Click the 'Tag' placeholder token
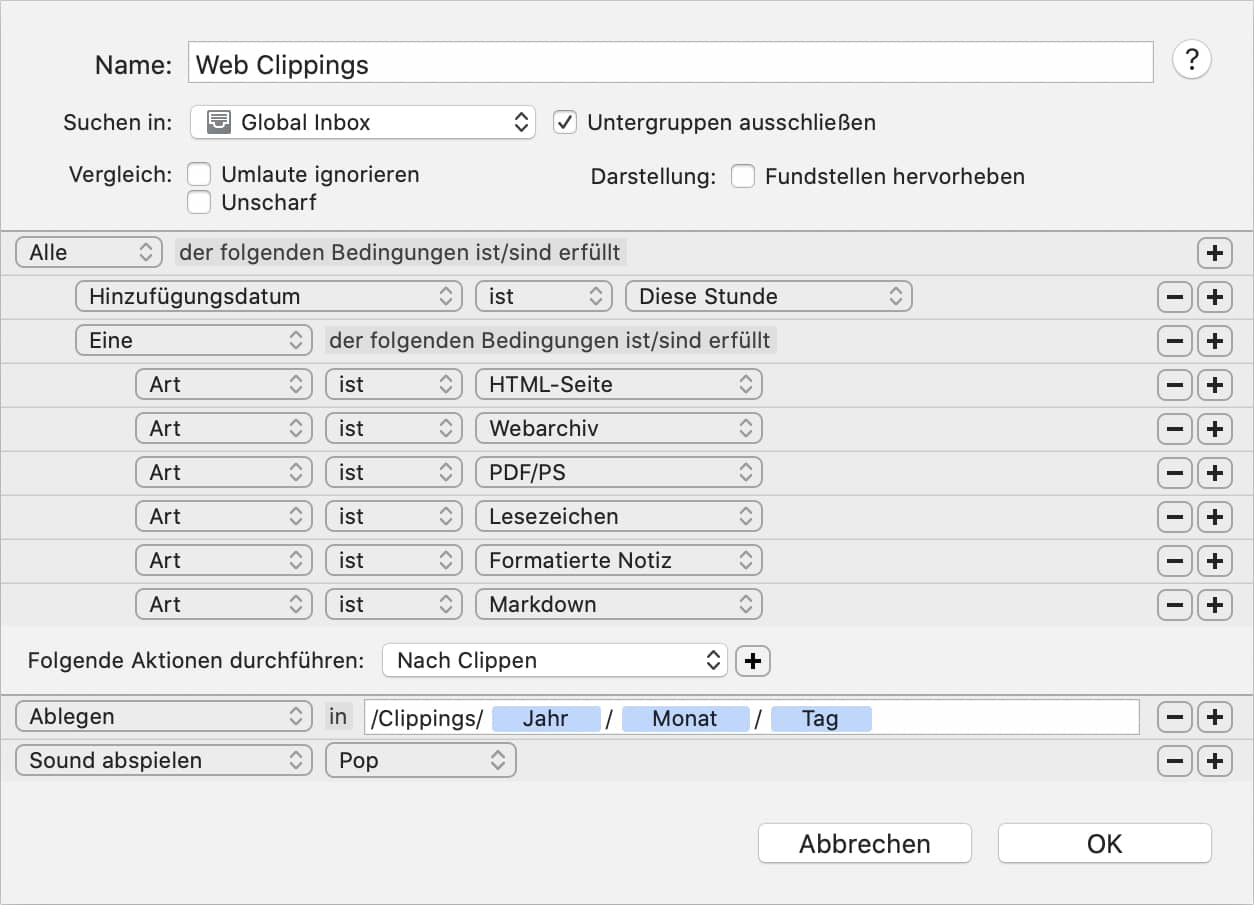The width and height of the screenshot is (1254, 905). pos(821,719)
